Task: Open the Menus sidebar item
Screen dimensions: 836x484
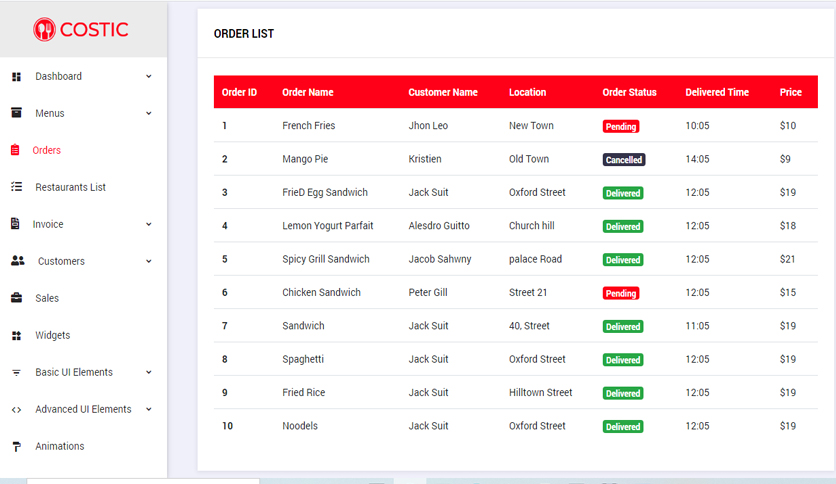Action: click(50, 113)
